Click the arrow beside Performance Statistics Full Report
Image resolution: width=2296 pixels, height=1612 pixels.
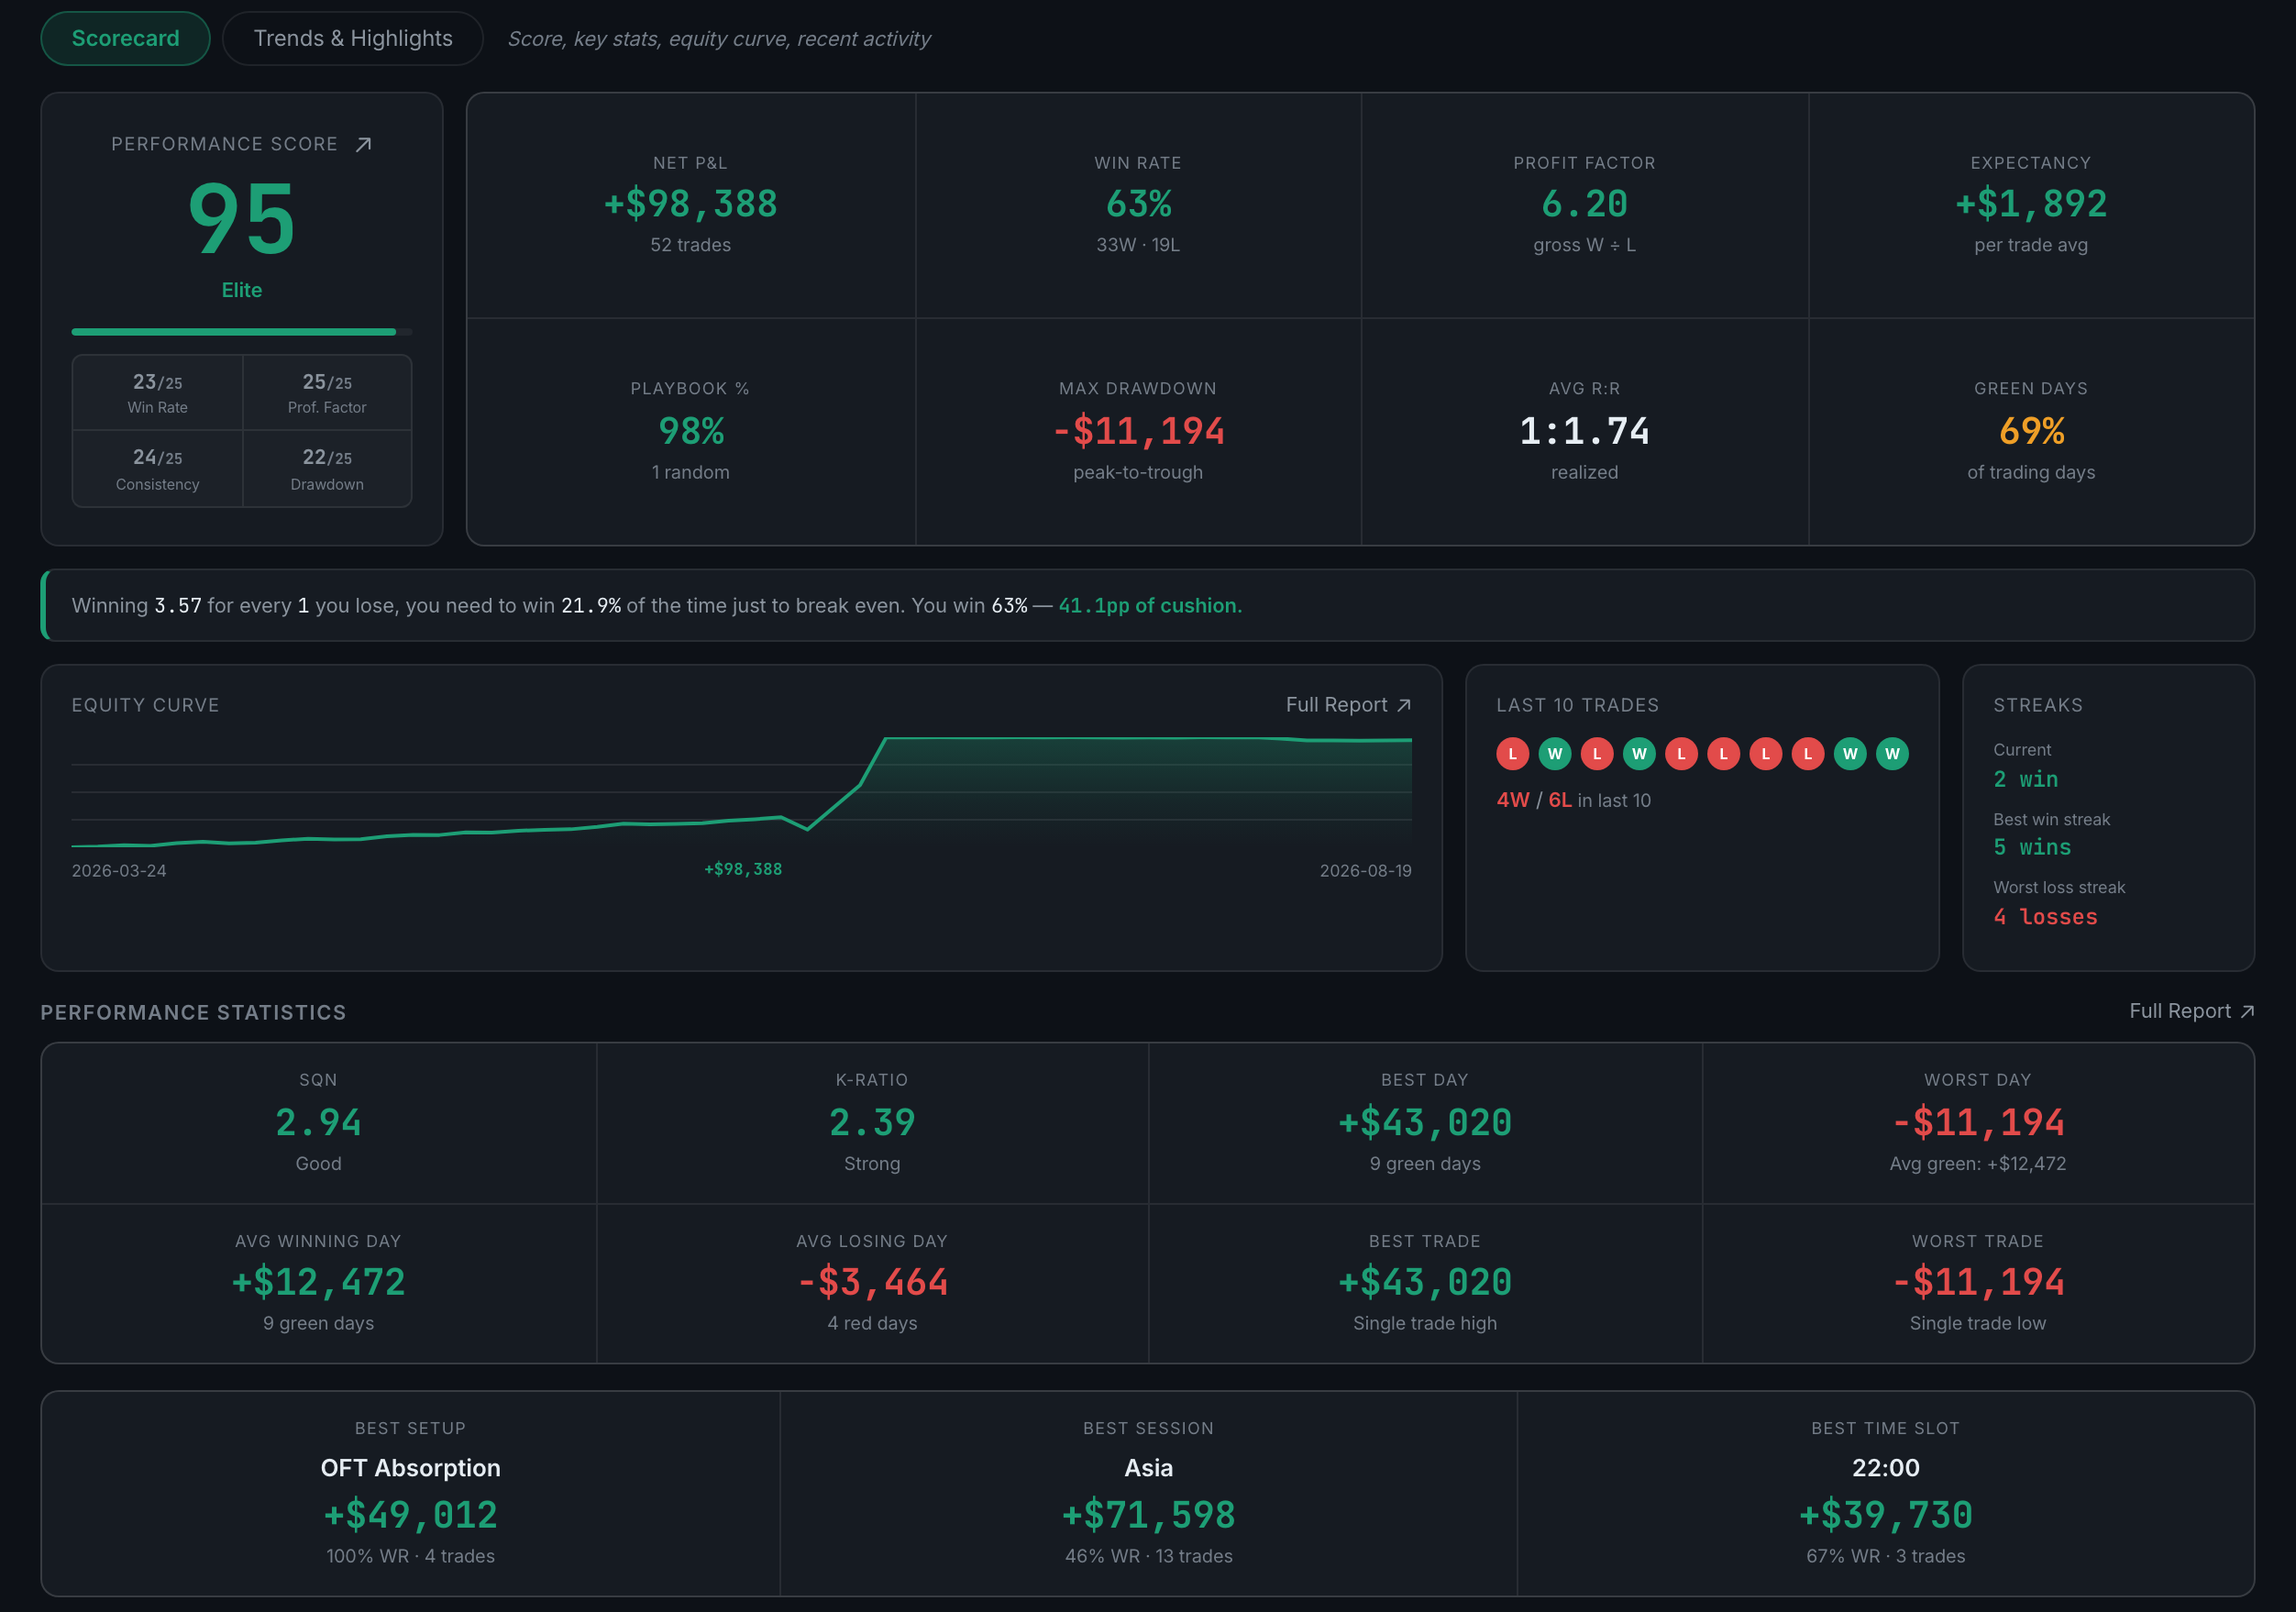[x=2247, y=1011]
